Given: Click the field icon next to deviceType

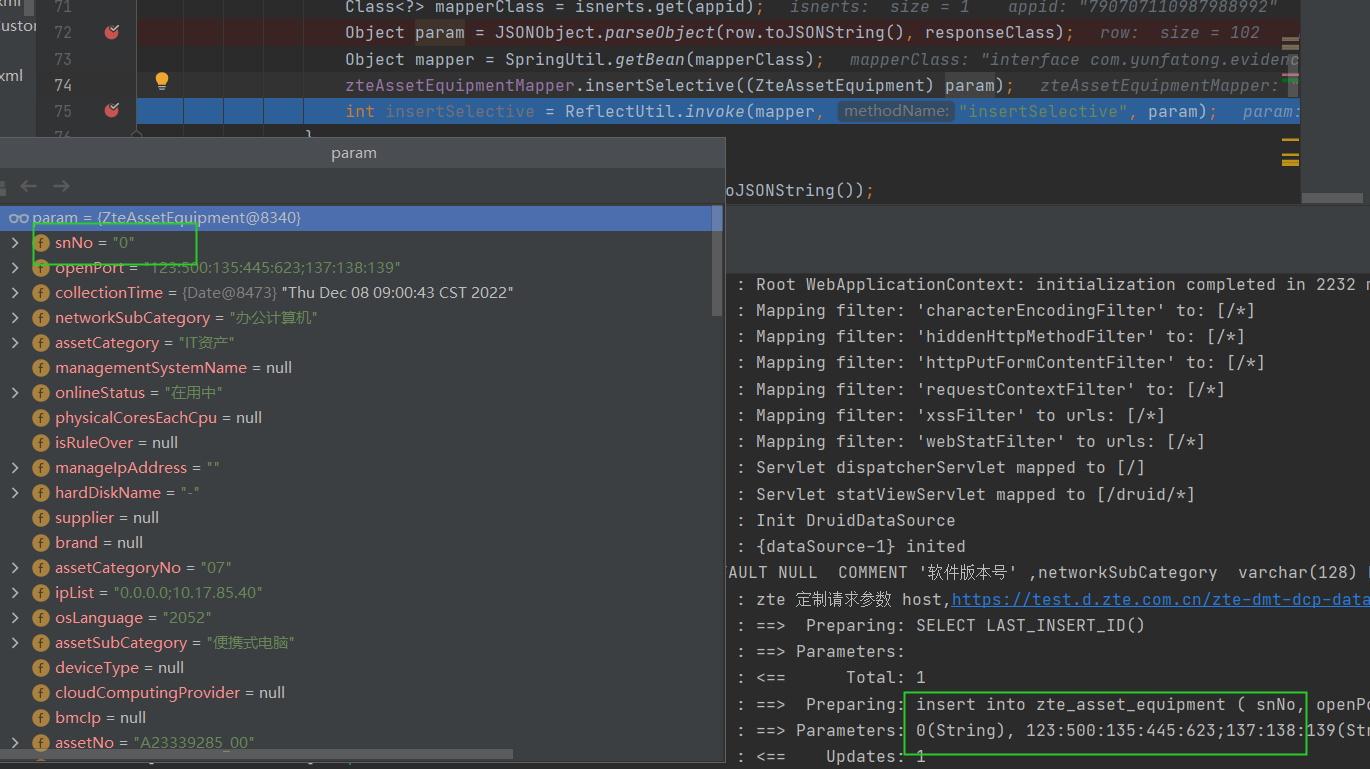Looking at the screenshot, I should click(41, 668).
